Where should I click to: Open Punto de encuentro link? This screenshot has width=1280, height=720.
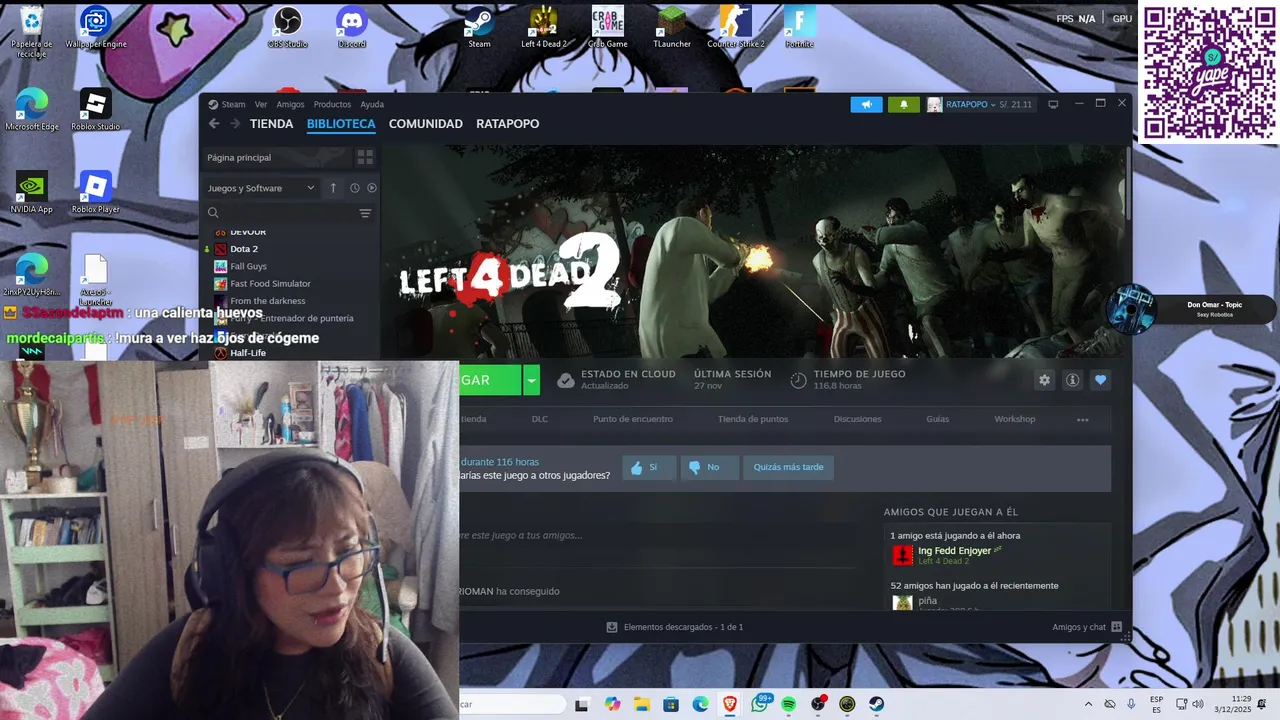click(633, 419)
